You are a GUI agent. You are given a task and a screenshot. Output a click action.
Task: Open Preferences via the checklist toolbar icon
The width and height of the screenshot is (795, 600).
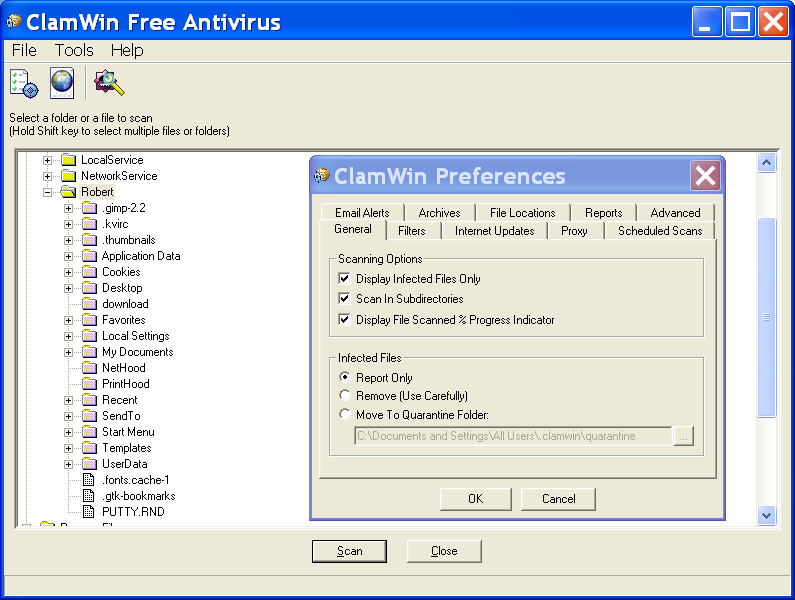[x=23, y=84]
